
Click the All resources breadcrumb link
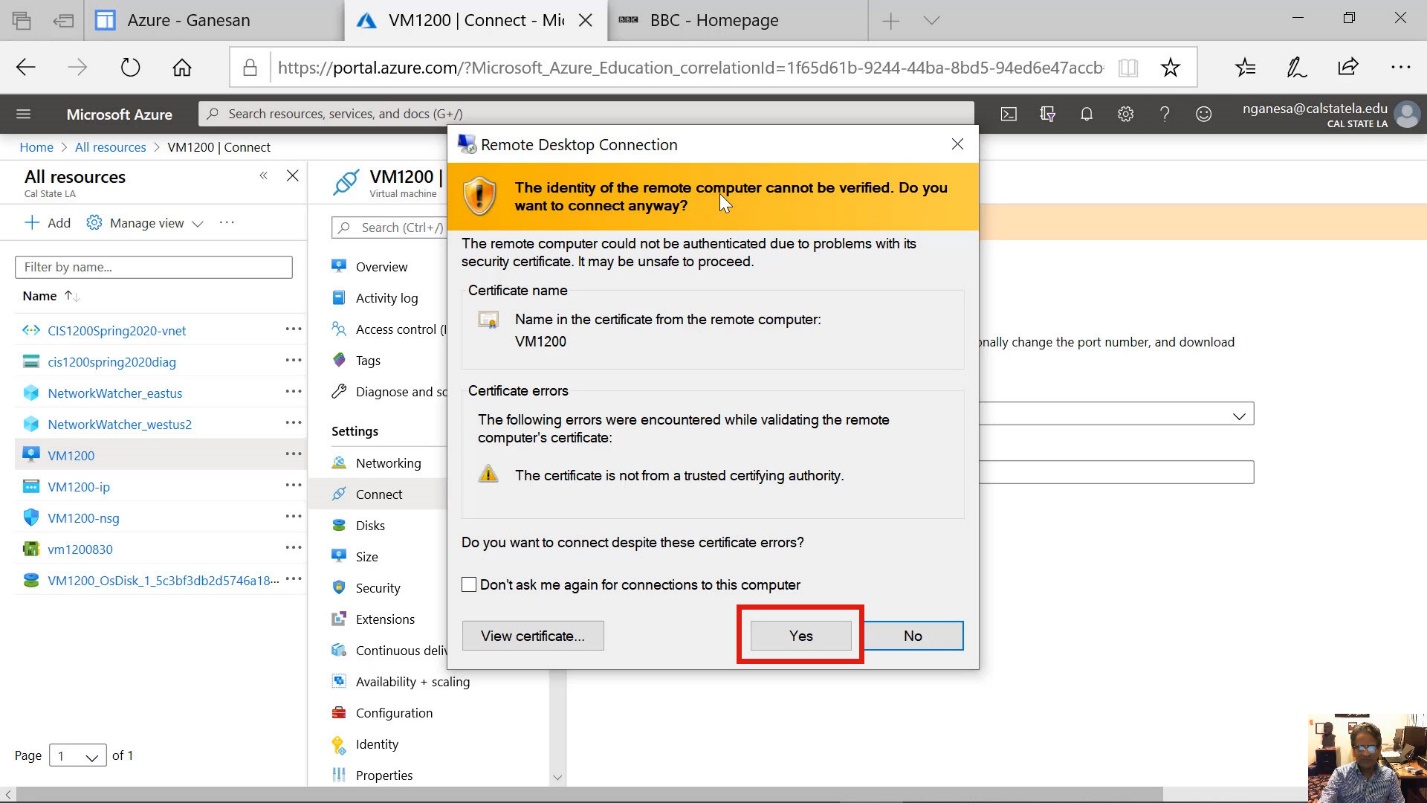(x=110, y=147)
